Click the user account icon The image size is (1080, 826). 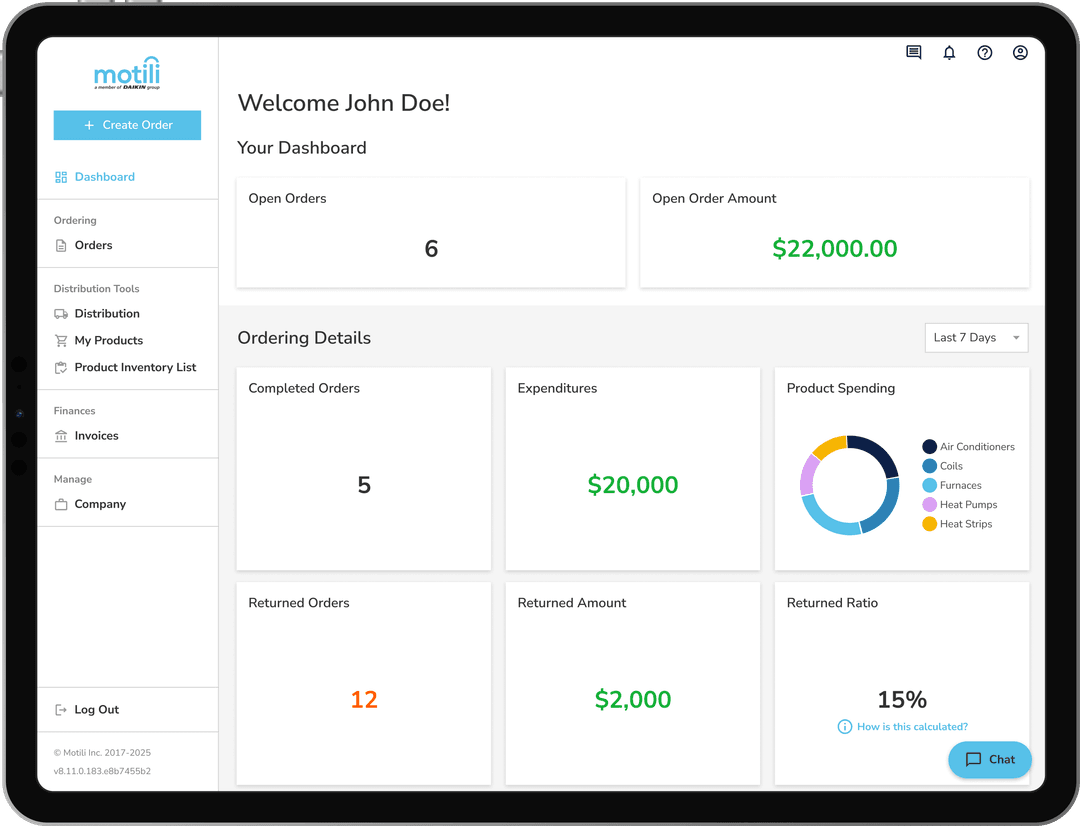pyautogui.click(x=1020, y=52)
